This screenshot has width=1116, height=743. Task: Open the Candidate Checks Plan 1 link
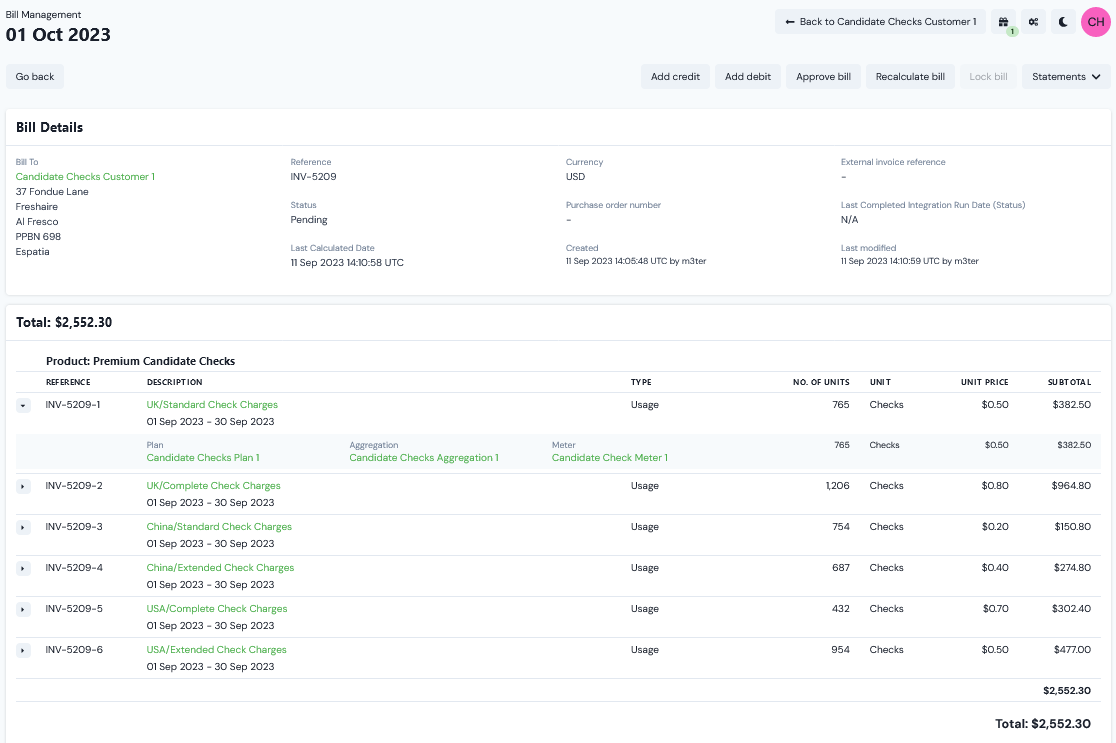pyautogui.click(x=203, y=458)
